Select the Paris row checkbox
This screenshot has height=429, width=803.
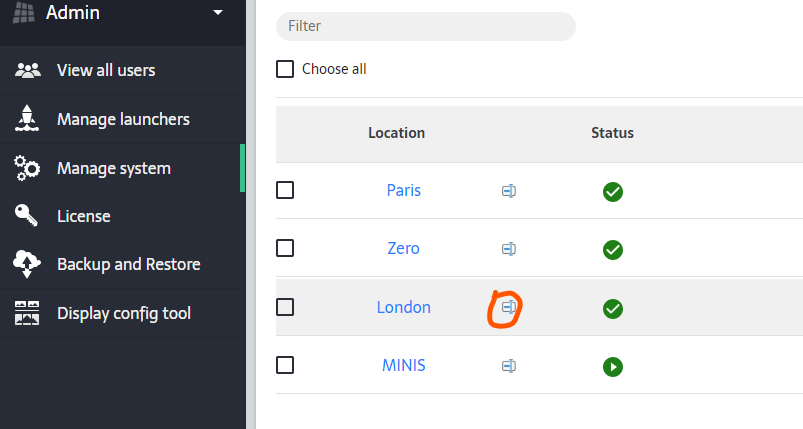click(285, 190)
